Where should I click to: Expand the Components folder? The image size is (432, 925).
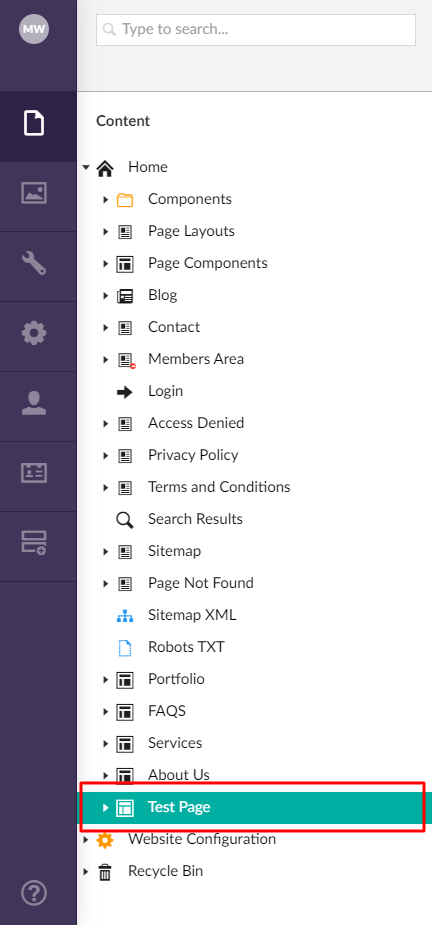(106, 199)
